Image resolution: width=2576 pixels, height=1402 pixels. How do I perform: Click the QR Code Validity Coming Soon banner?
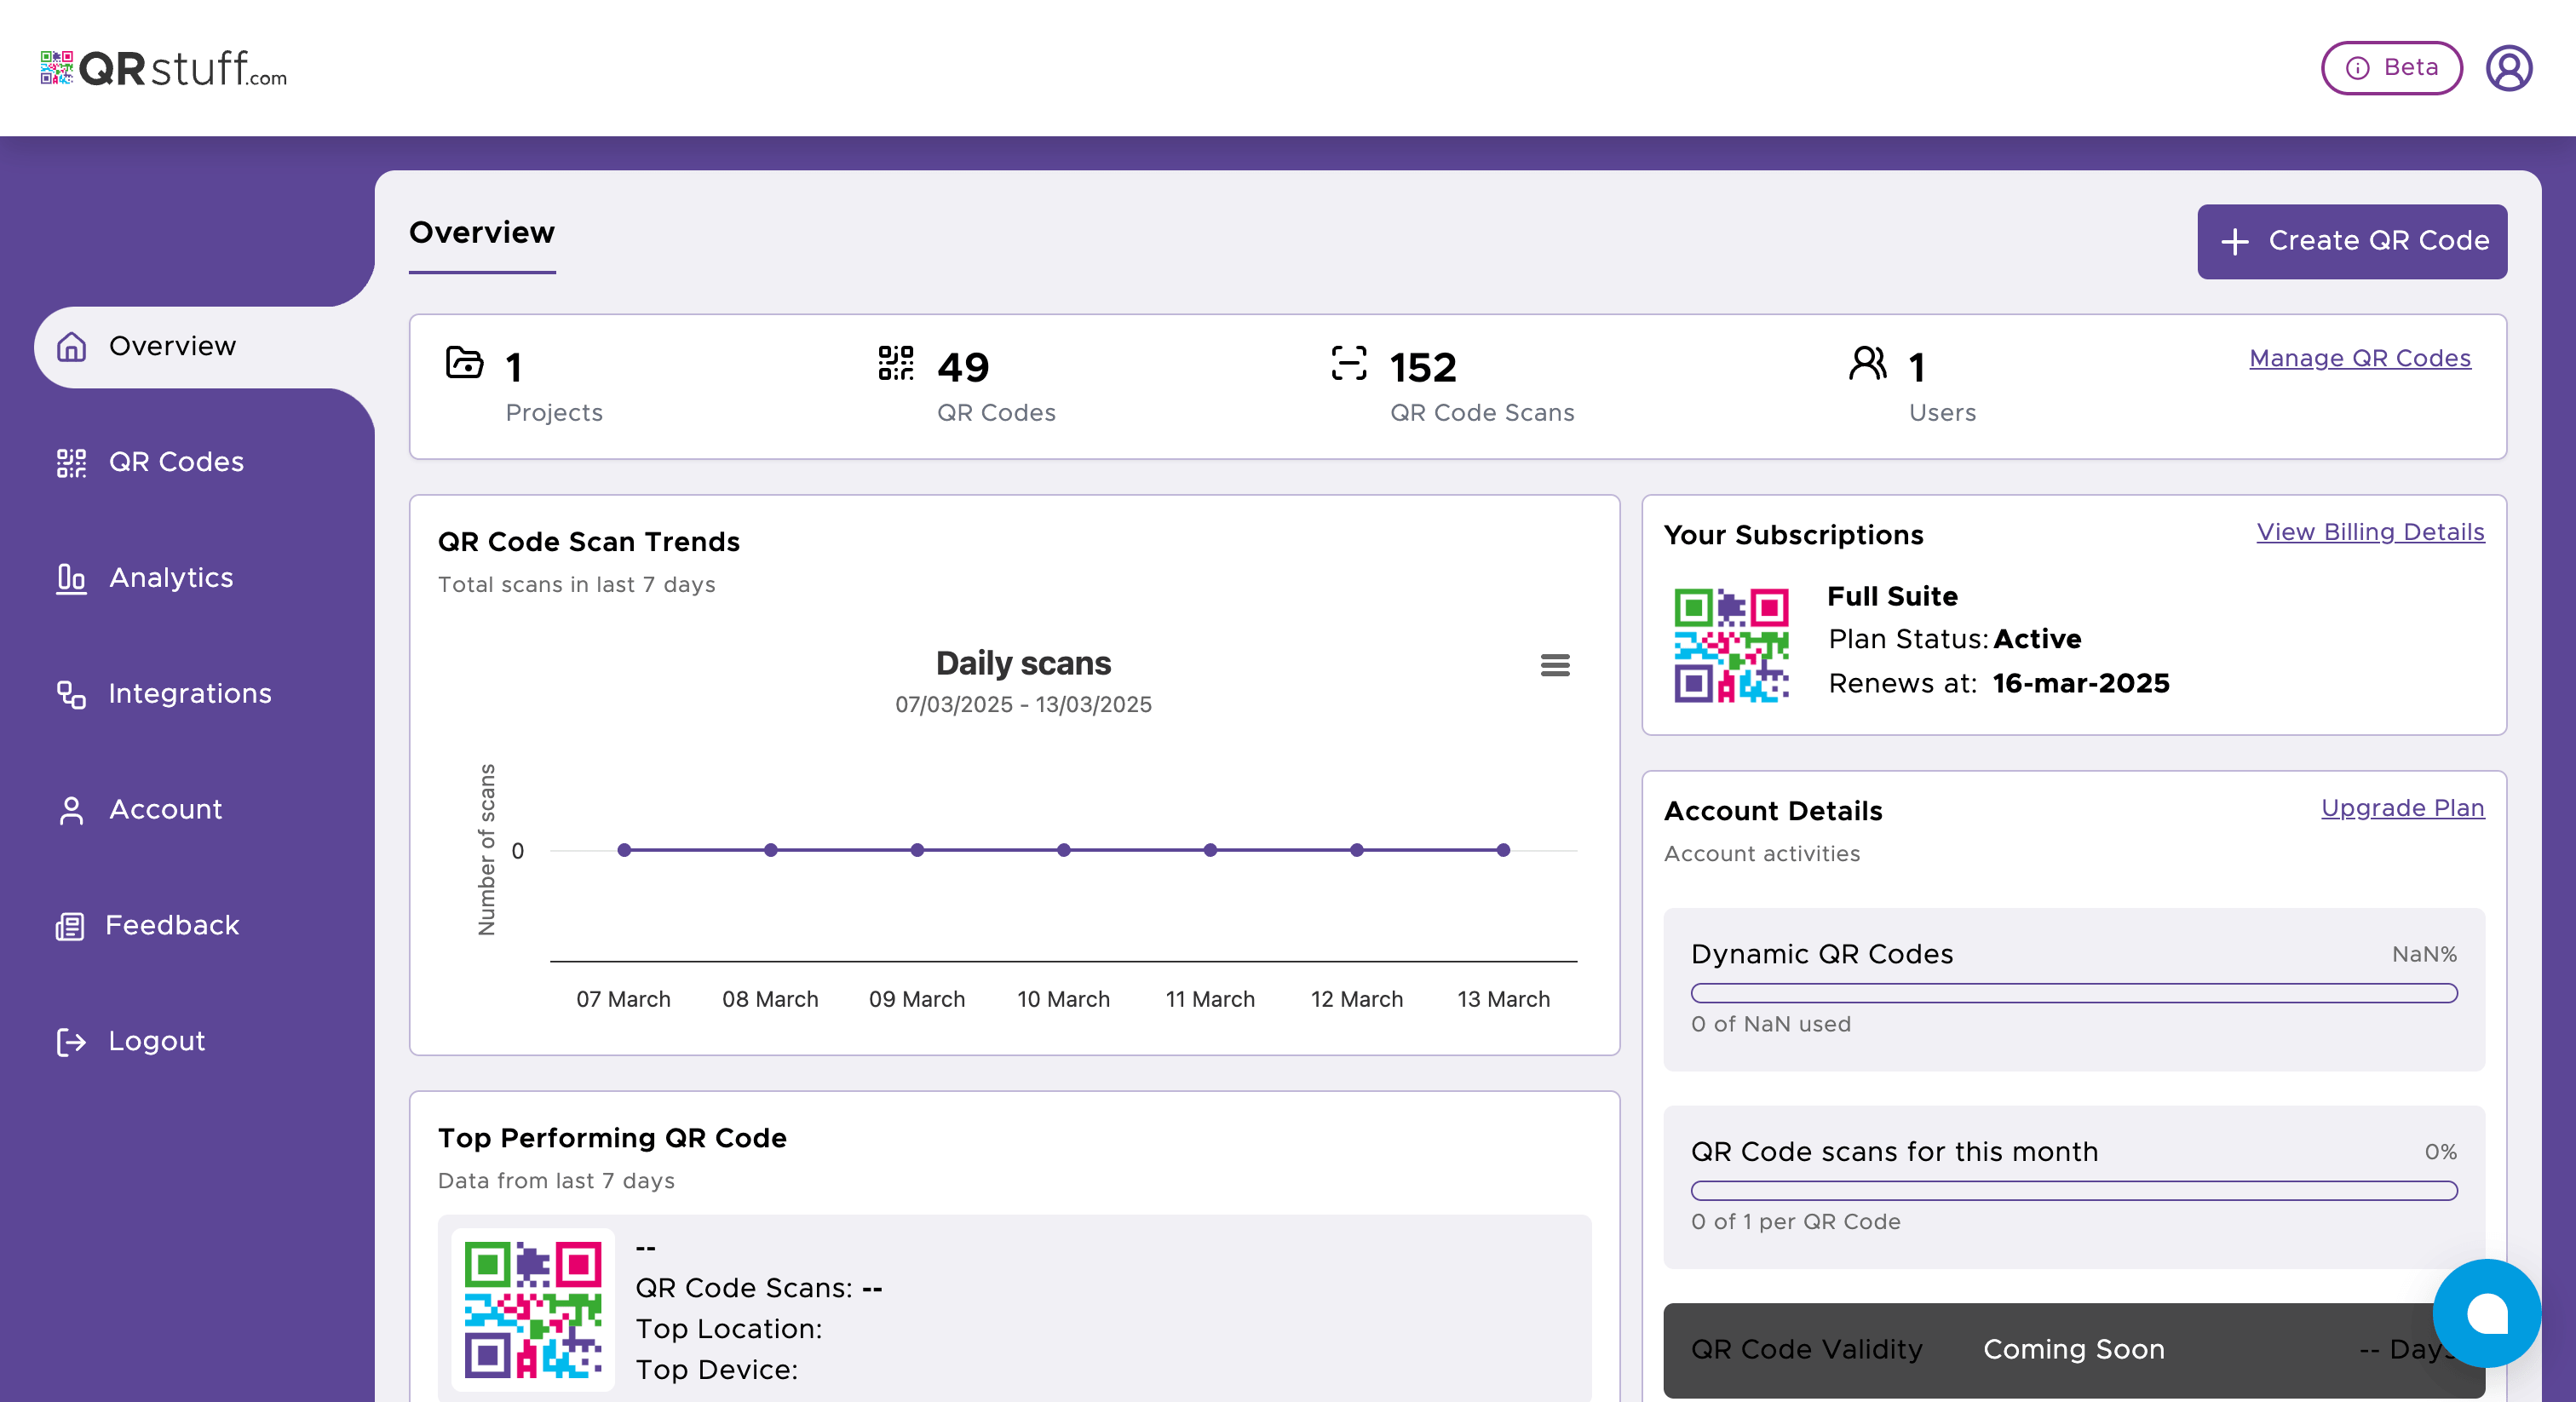[2074, 1350]
